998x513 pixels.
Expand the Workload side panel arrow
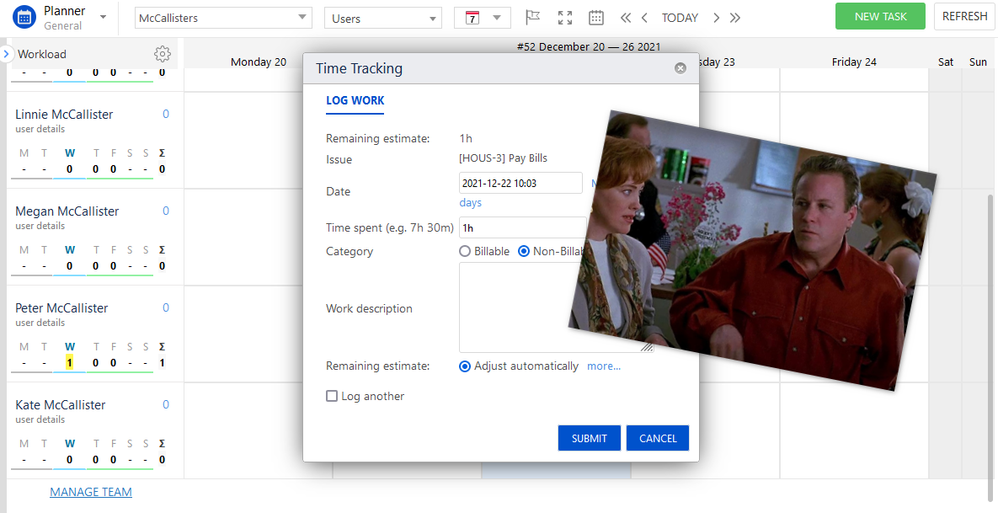[6, 53]
